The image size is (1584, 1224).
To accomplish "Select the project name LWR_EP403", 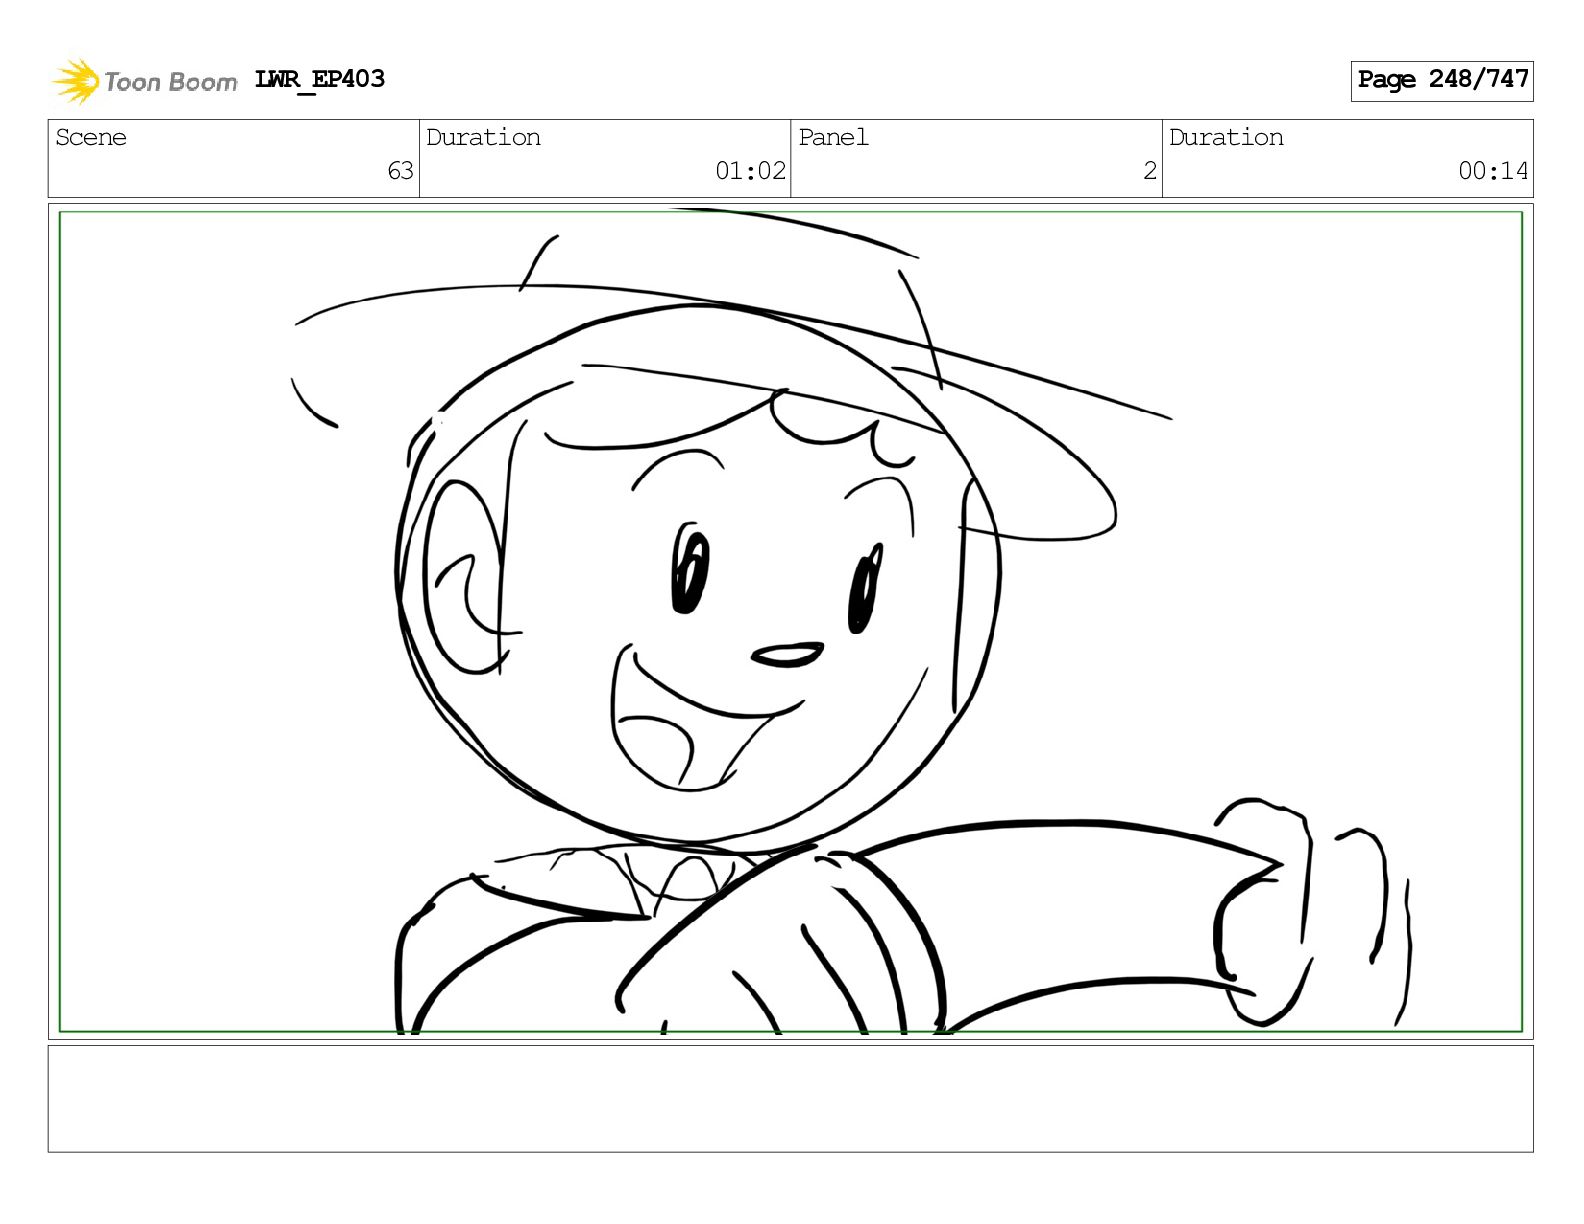I will [319, 80].
